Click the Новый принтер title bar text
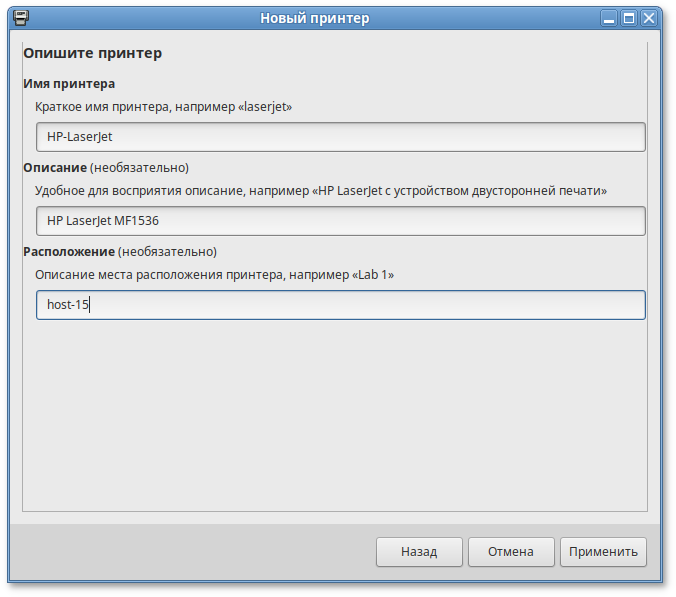676x597 pixels. point(314,18)
